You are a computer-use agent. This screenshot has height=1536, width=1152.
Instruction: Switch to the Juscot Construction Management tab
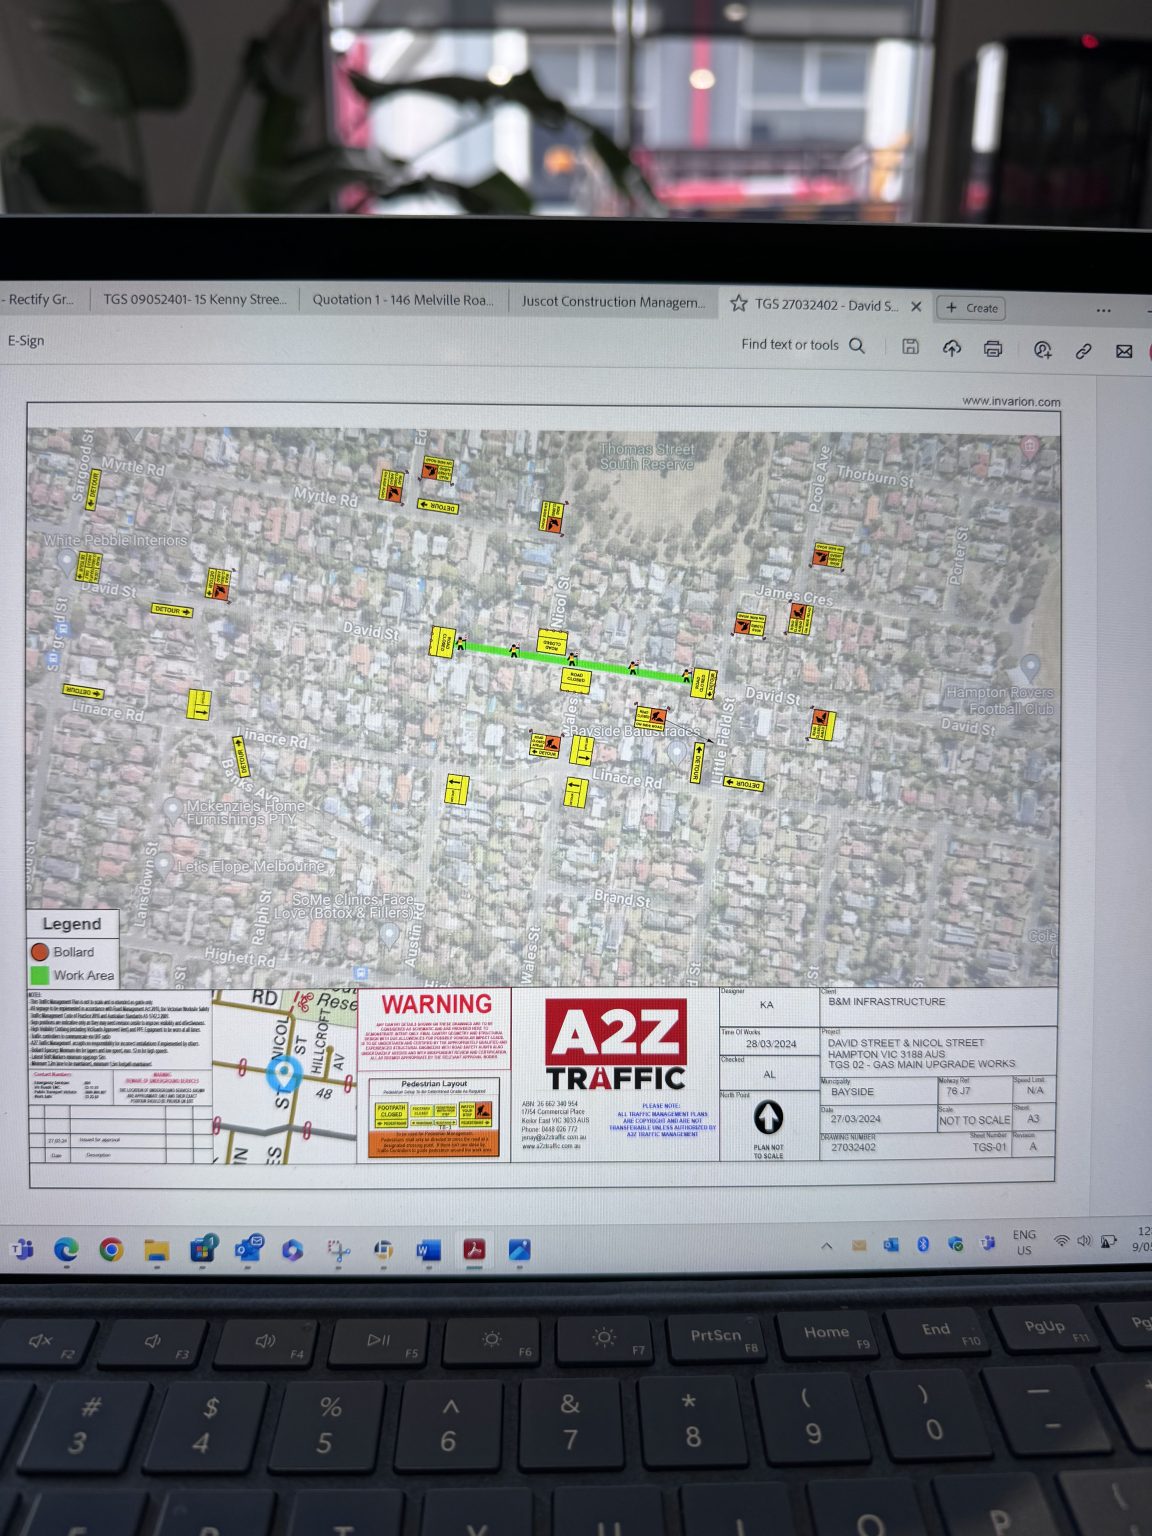613,301
